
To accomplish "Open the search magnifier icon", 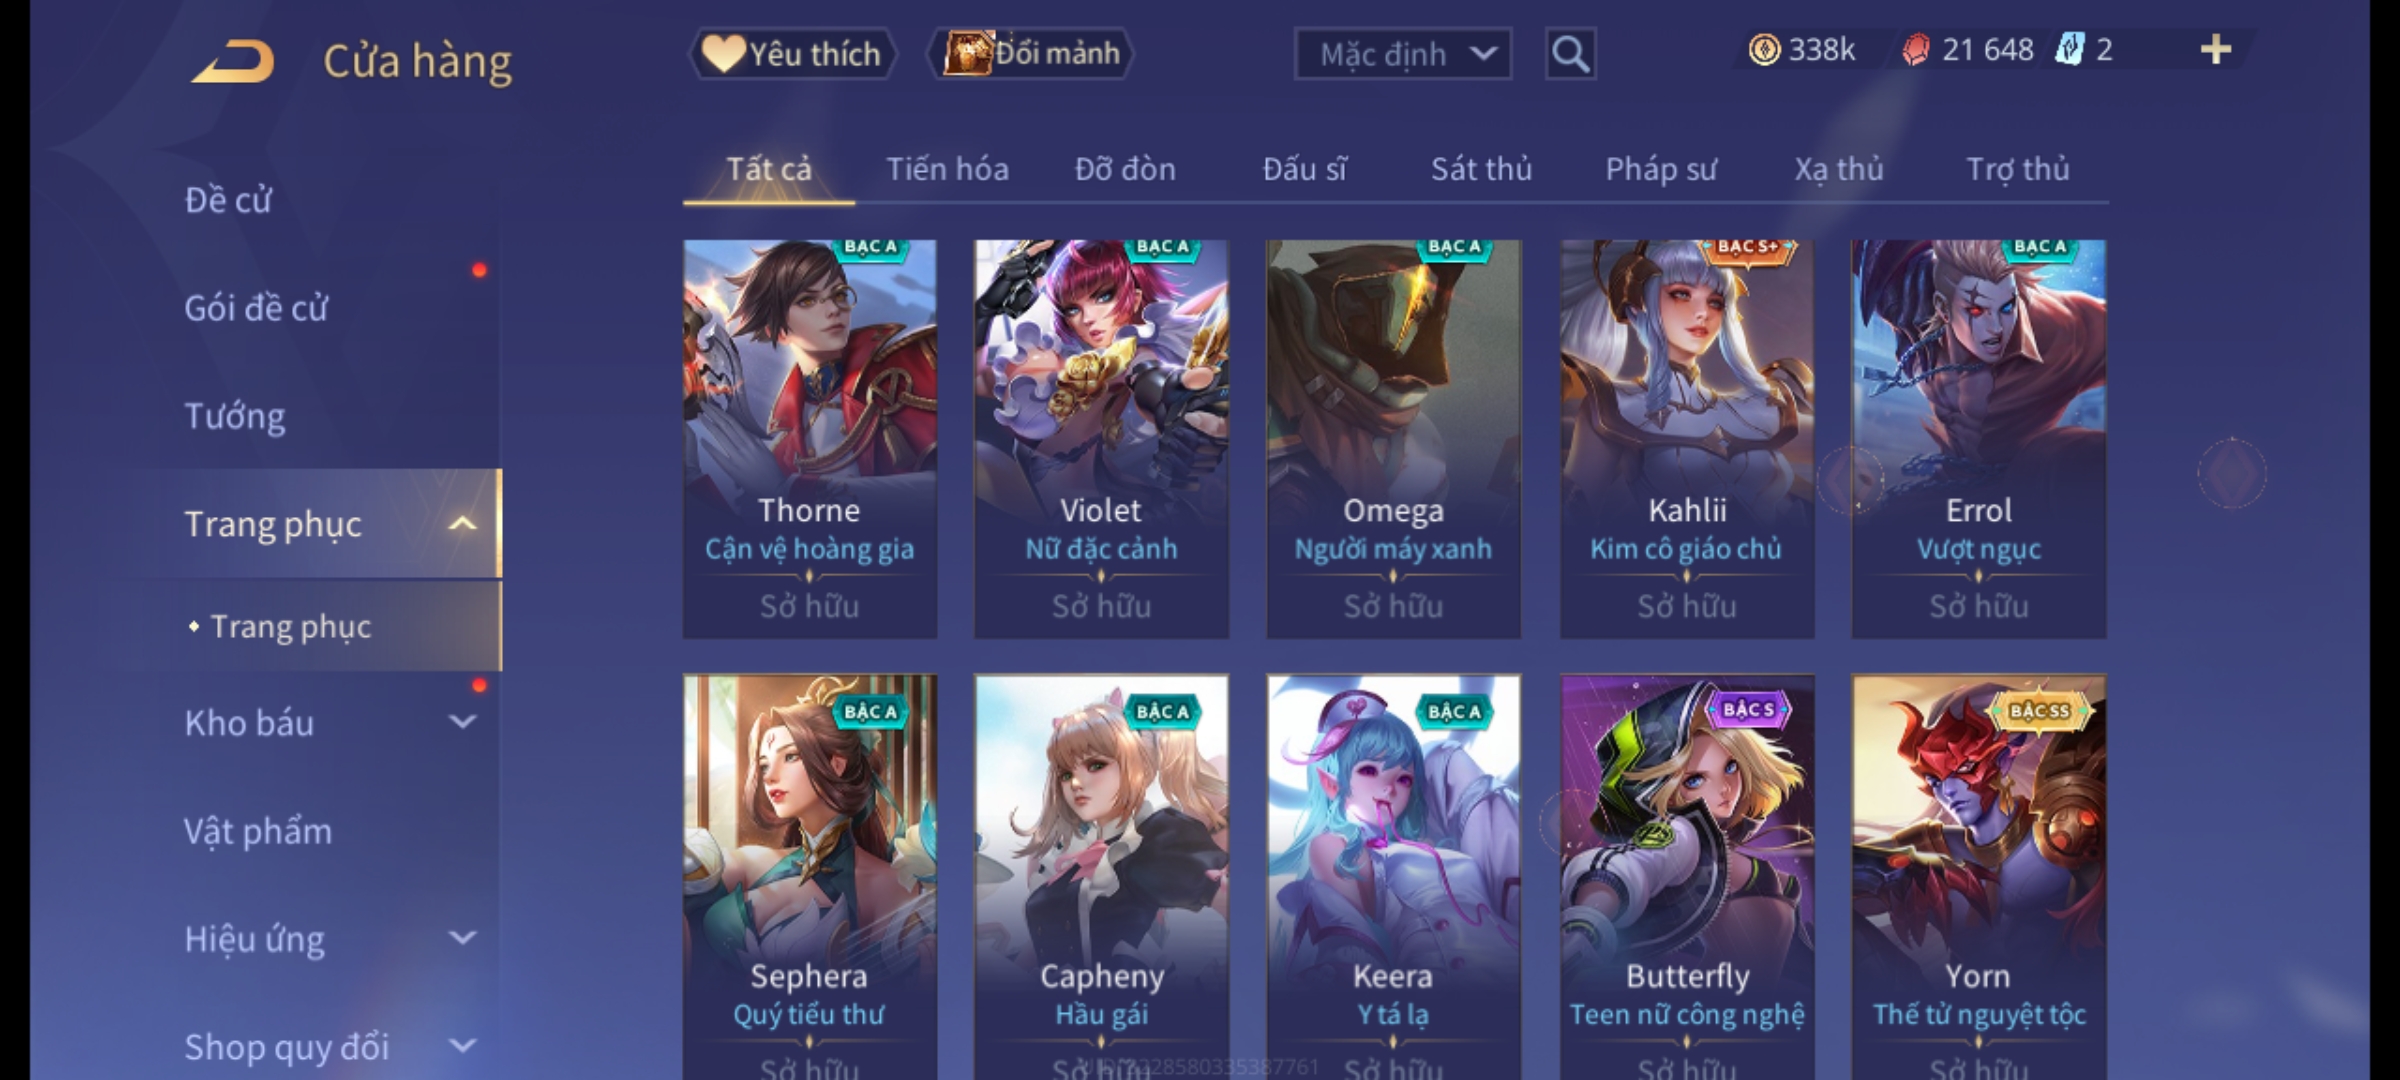I will click(x=1570, y=54).
